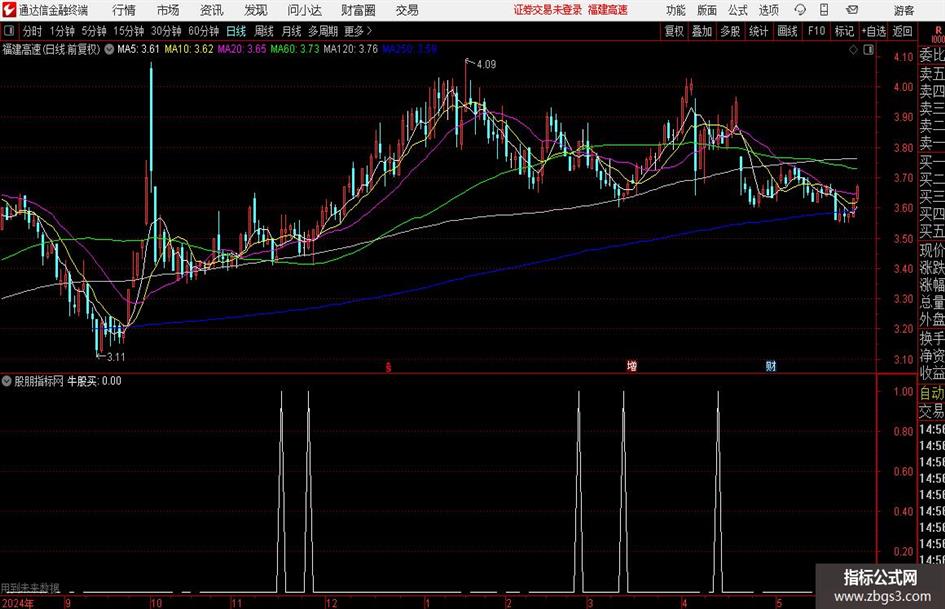Click the 交易 button in right panel
Image resolution: width=945 pixels, height=609 pixels.
click(x=932, y=411)
